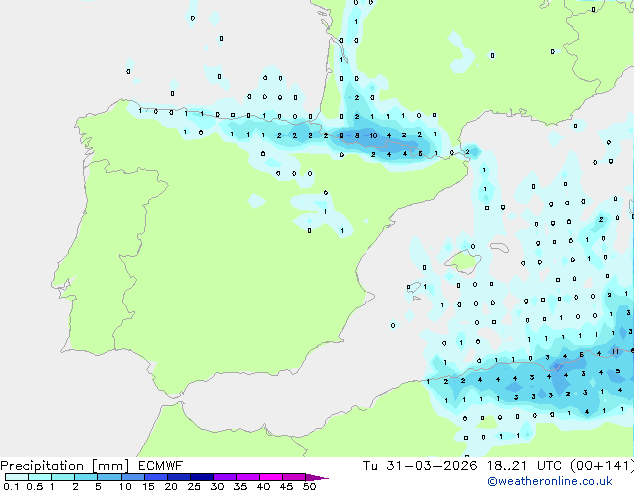634x490 pixels.
Task: Click the "18..21 UTC" time range
Action: click(524, 466)
